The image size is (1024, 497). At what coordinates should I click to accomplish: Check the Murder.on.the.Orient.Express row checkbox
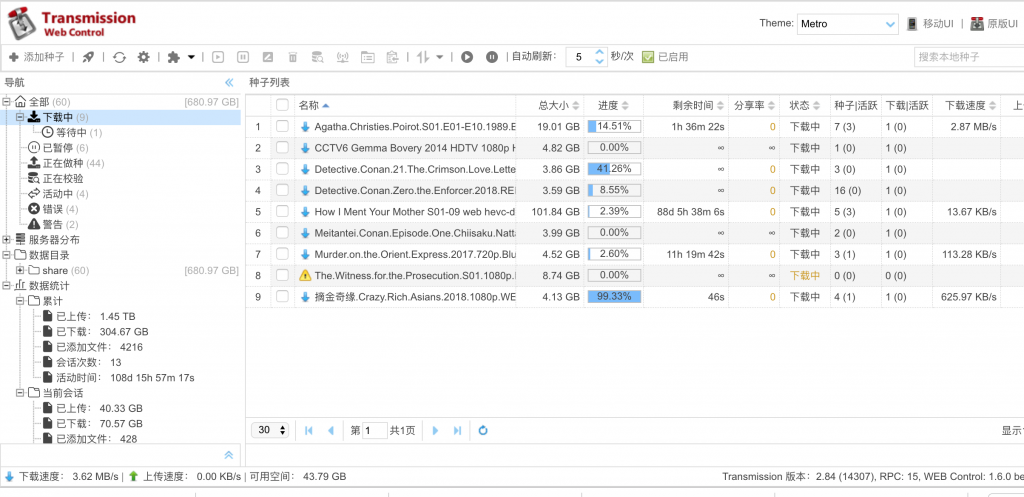click(282, 254)
